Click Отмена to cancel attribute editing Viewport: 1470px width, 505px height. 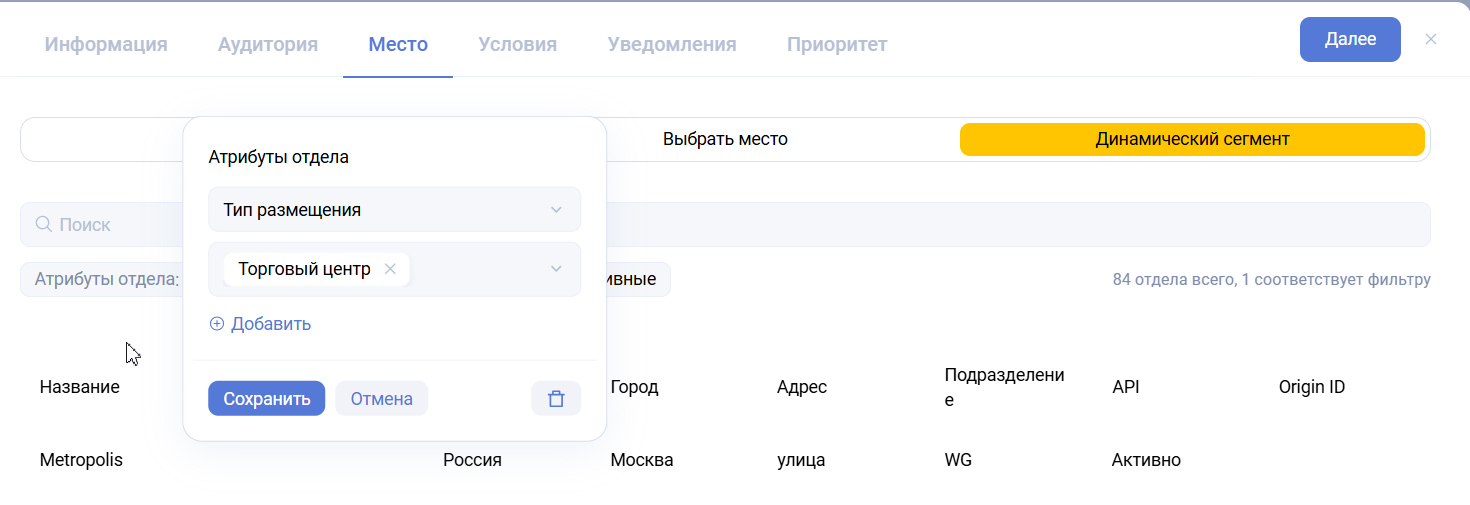(x=381, y=399)
